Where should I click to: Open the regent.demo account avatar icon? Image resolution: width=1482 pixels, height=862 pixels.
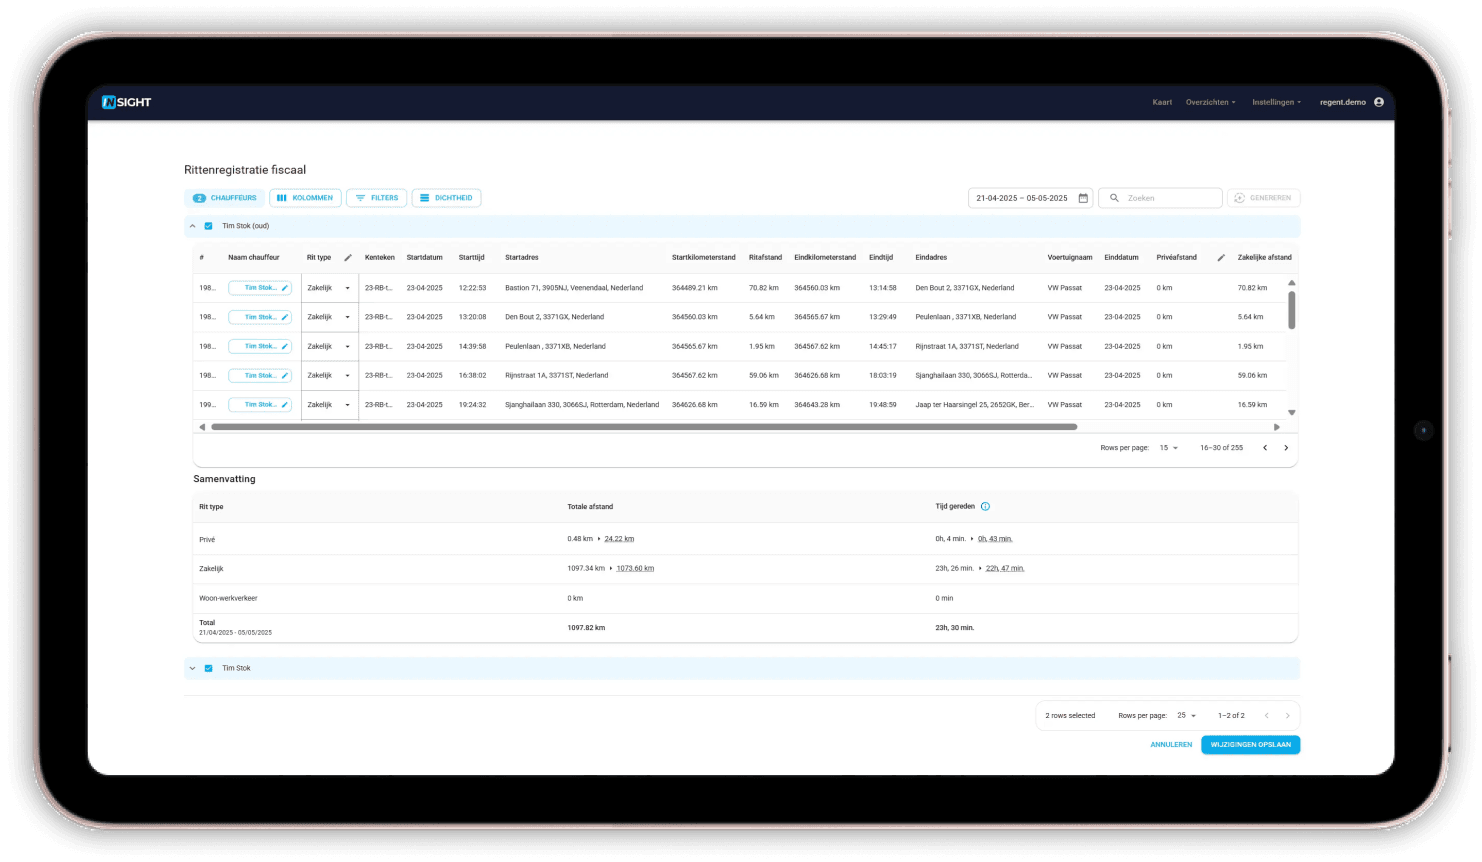click(x=1379, y=102)
